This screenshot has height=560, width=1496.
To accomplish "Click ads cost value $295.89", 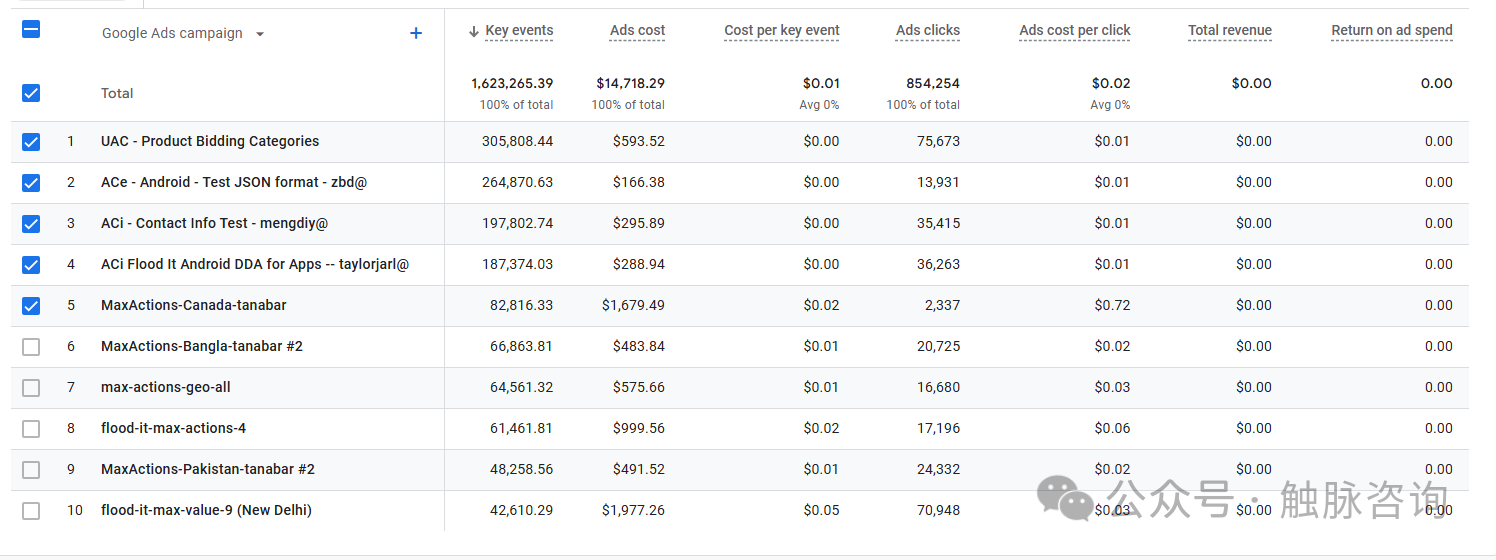I will pos(639,223).
